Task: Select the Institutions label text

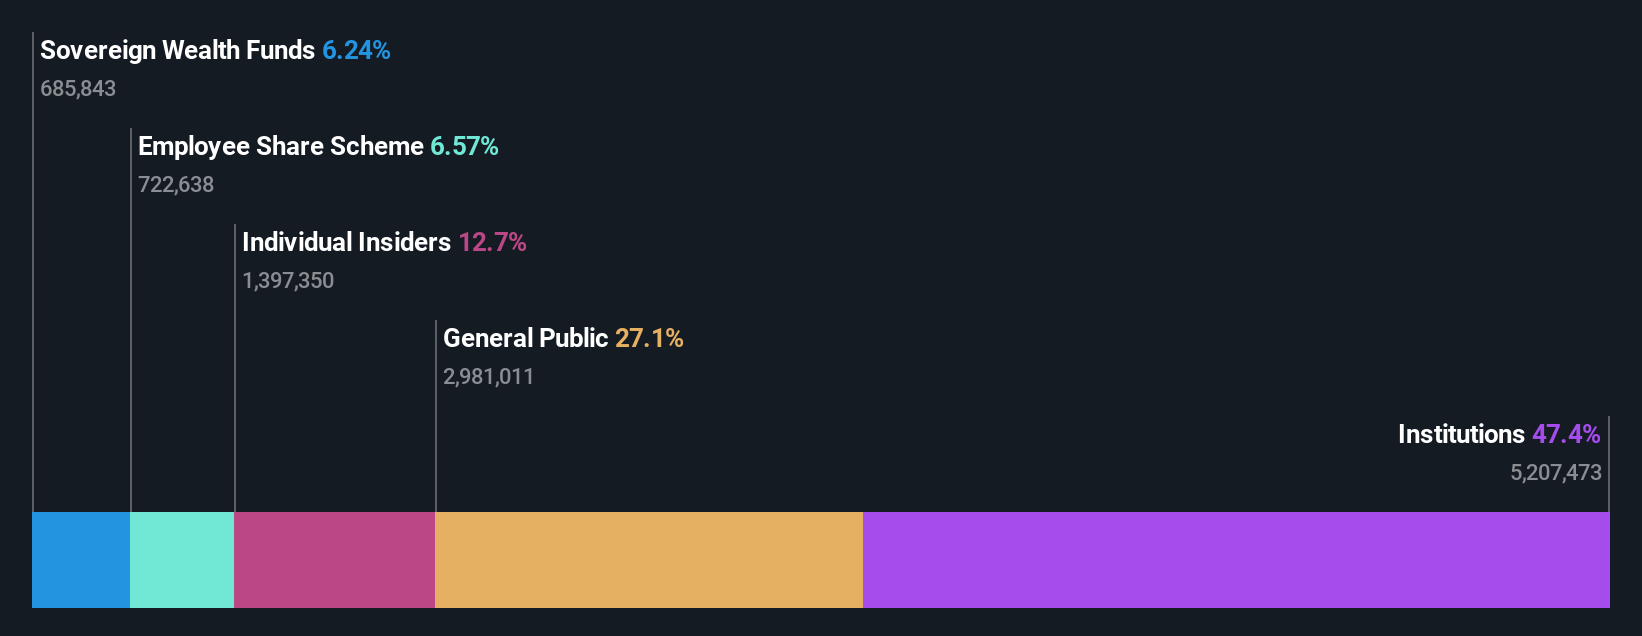Action: tap(1461, 434)
